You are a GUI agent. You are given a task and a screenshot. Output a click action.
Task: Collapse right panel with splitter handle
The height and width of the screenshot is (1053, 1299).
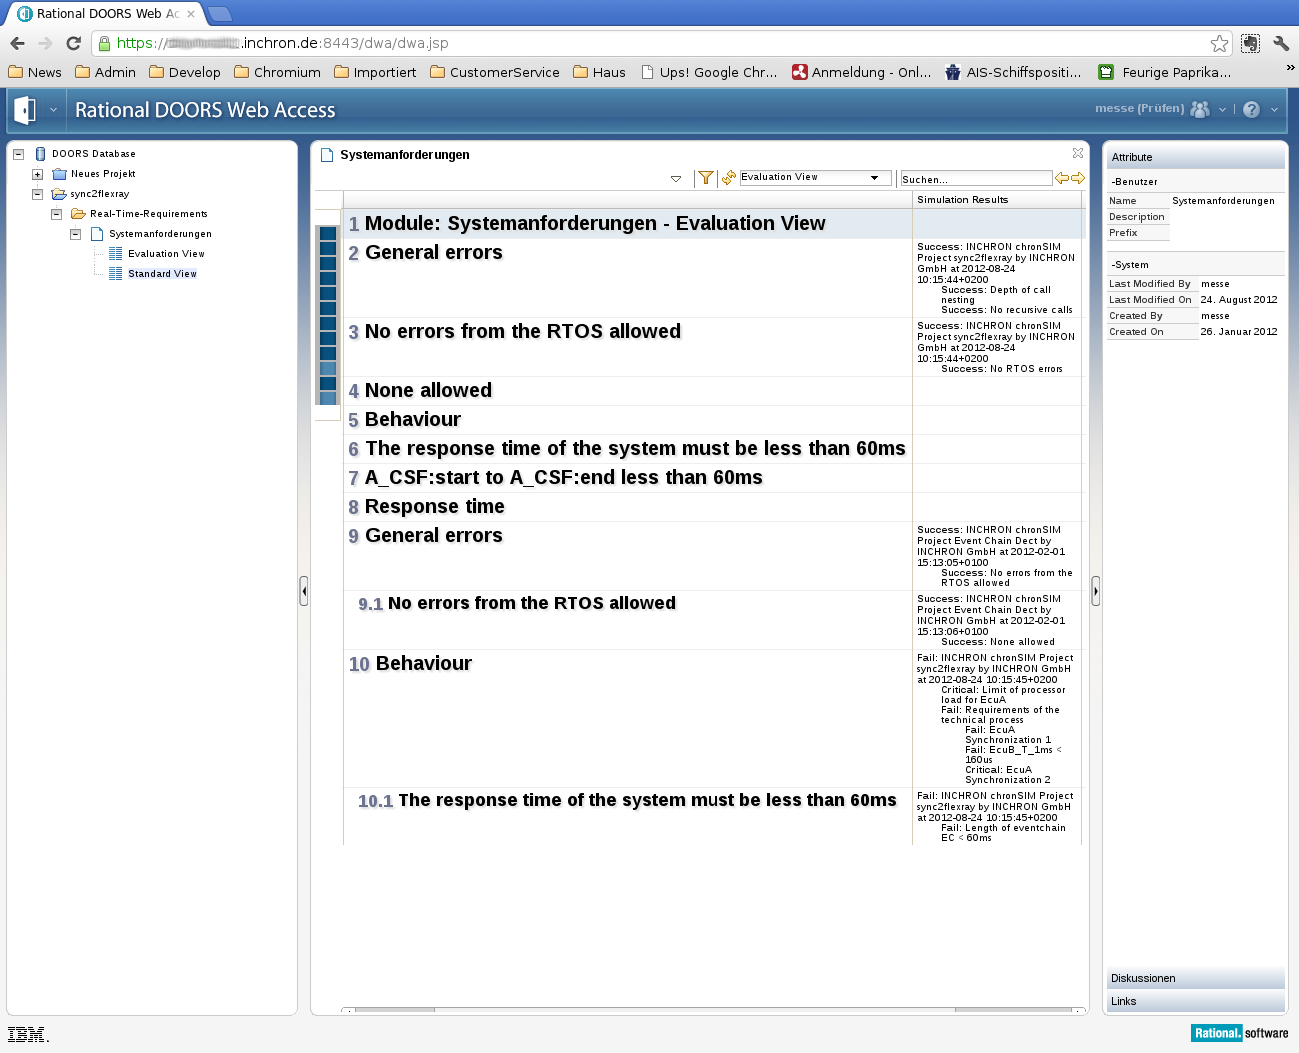tap(1095, 591)
